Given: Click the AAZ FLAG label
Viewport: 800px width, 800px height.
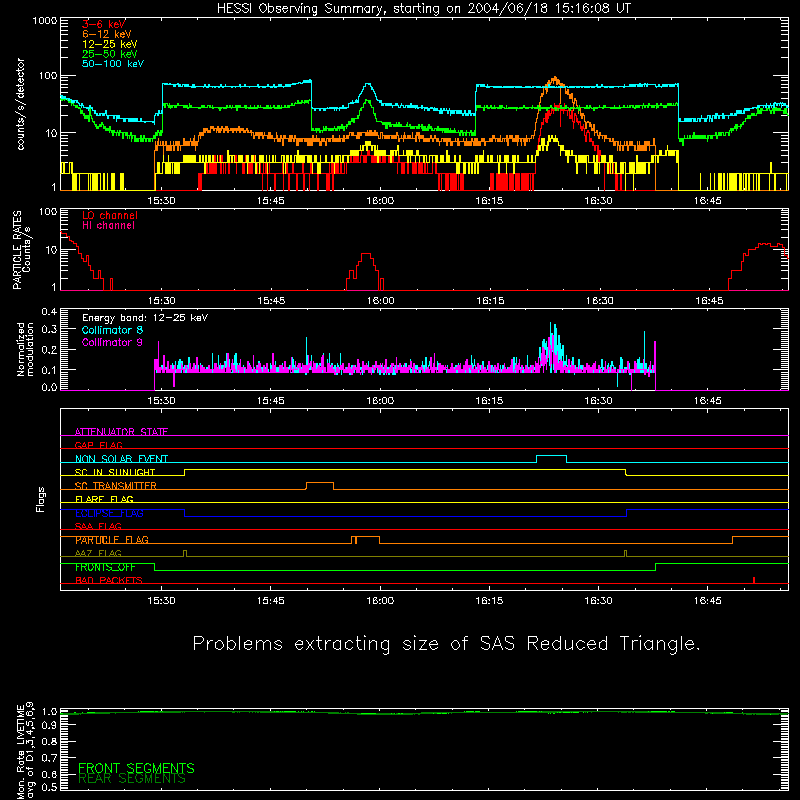Looking at the screenshot, I should 98,553.
